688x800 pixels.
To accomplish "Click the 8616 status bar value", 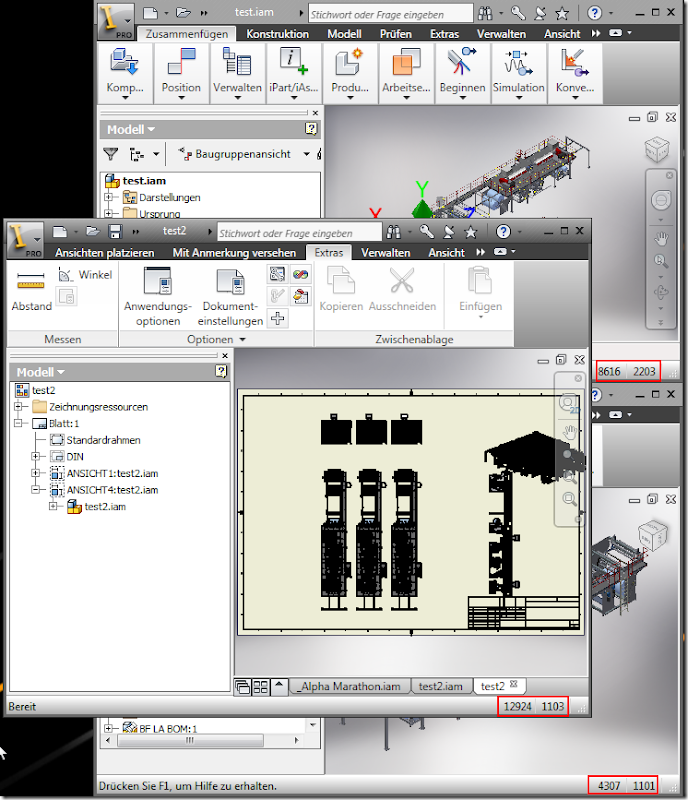I will (609, 371).
